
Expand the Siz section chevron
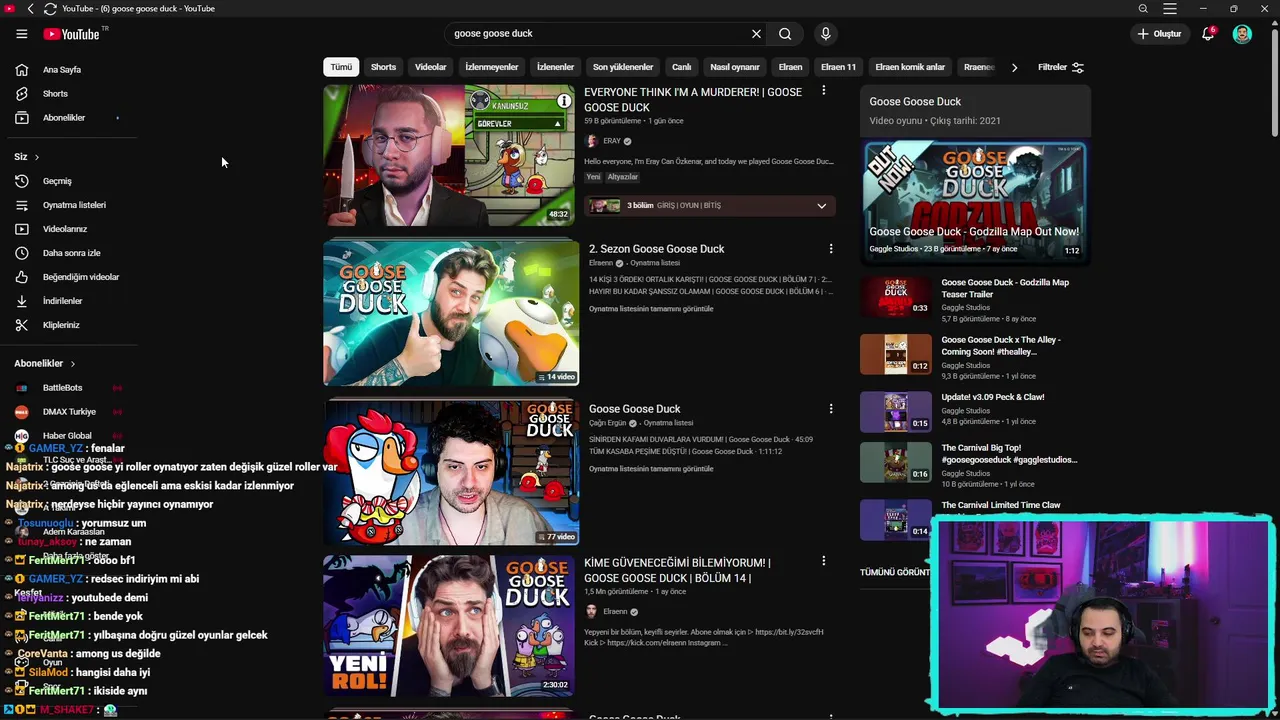37,157
